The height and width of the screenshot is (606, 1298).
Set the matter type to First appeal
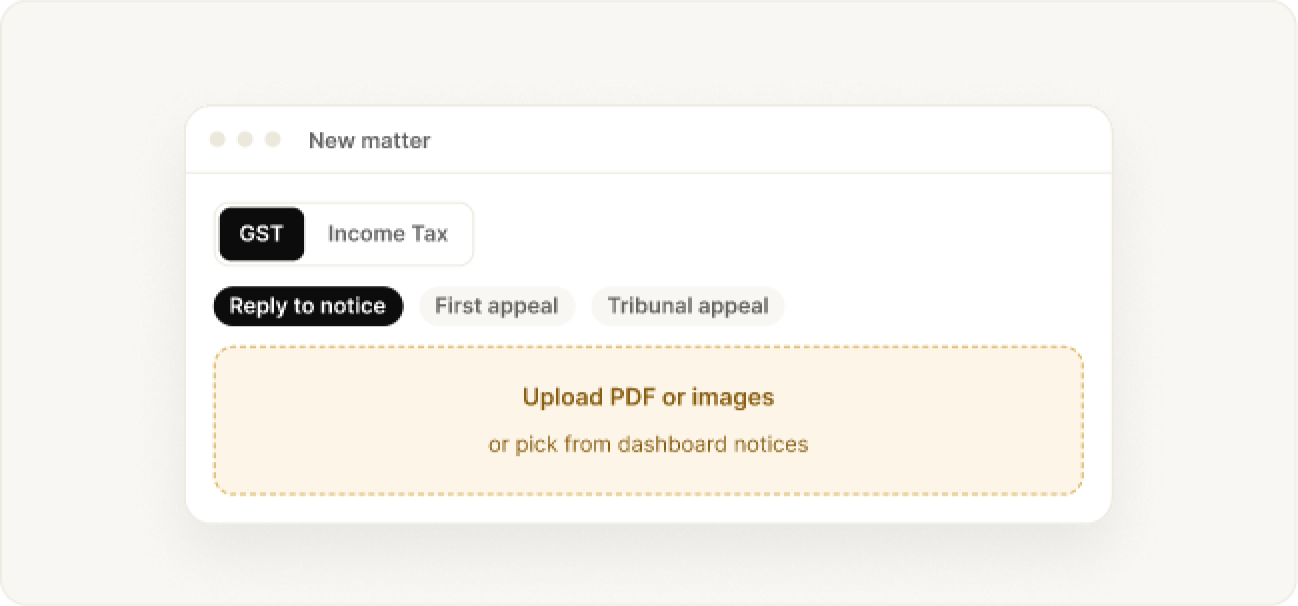click(x=497, y=306)
